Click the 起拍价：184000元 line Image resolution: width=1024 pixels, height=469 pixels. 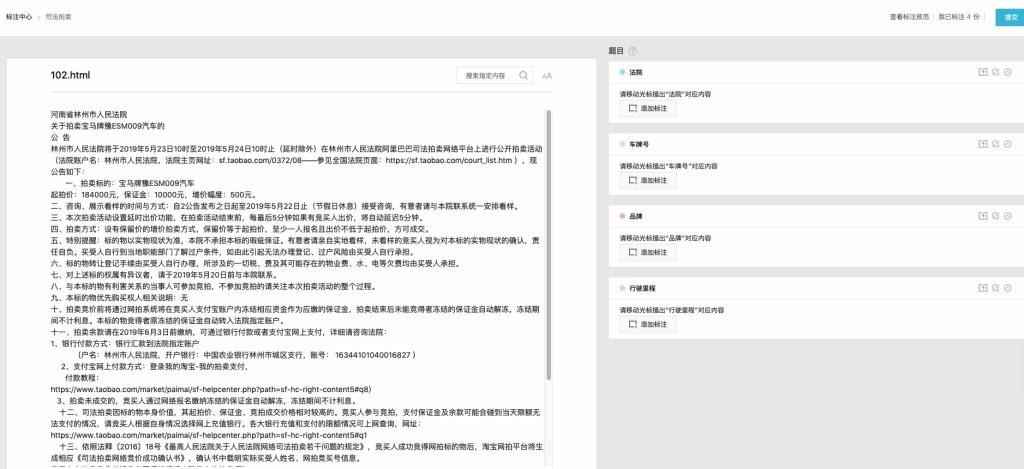(154, 195)
